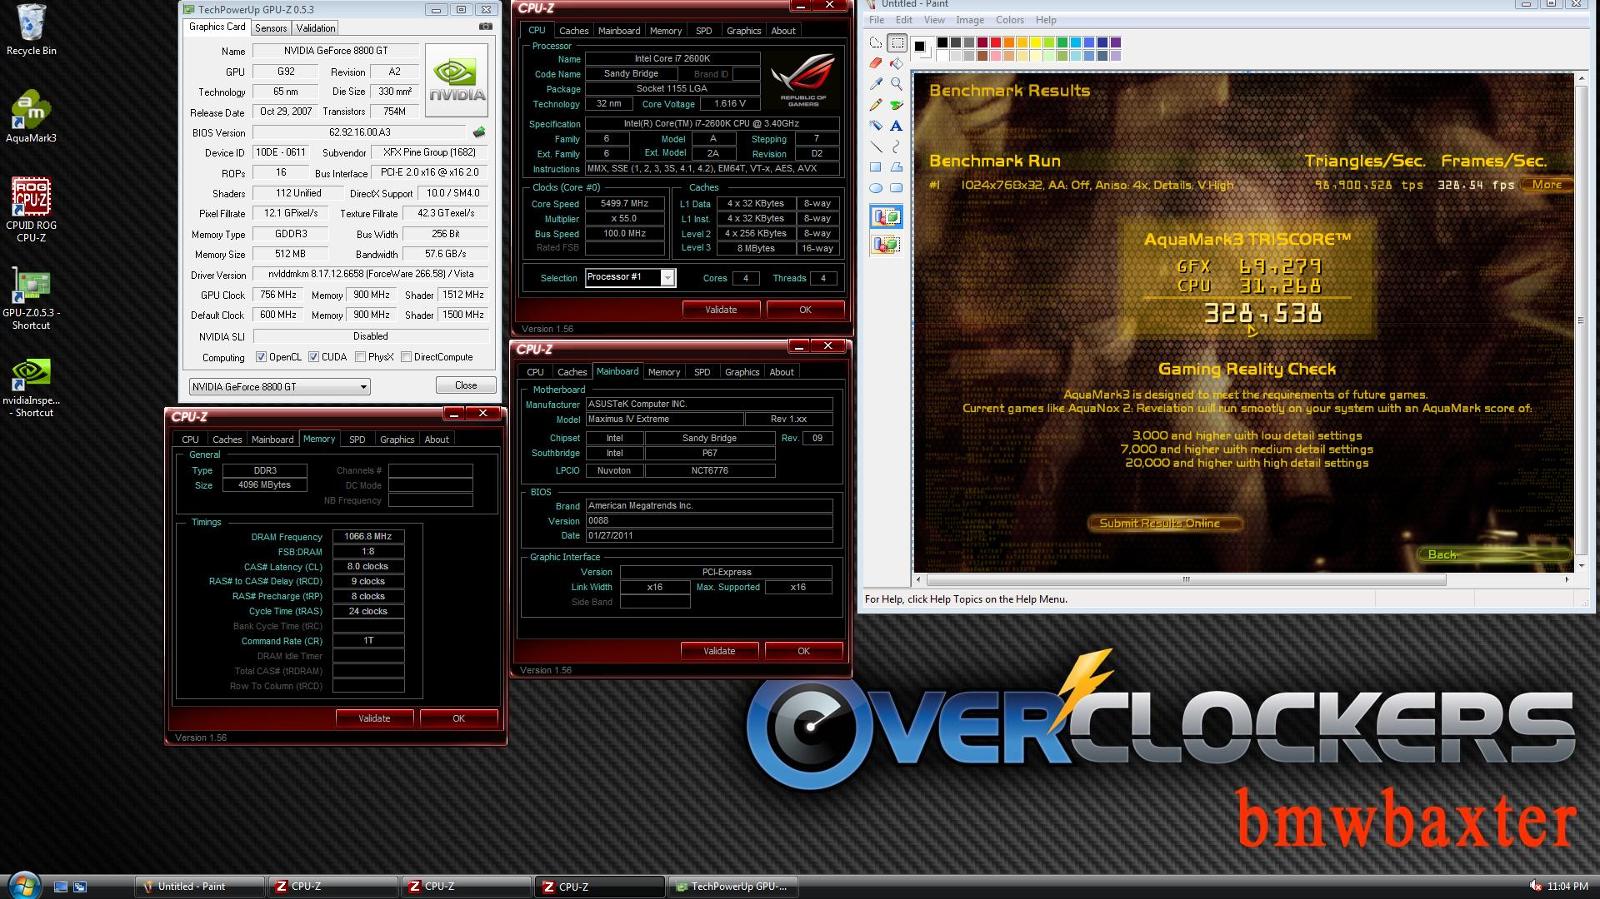Click OK in the top CPU-Z processor window
This screenshot has height=899, width=1600.
805,310
